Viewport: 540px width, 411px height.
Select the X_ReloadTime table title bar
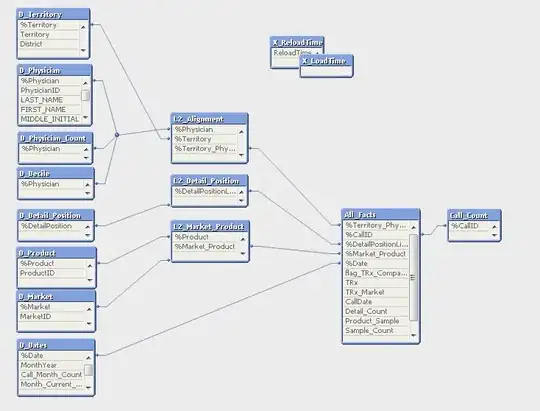[297, 43]
